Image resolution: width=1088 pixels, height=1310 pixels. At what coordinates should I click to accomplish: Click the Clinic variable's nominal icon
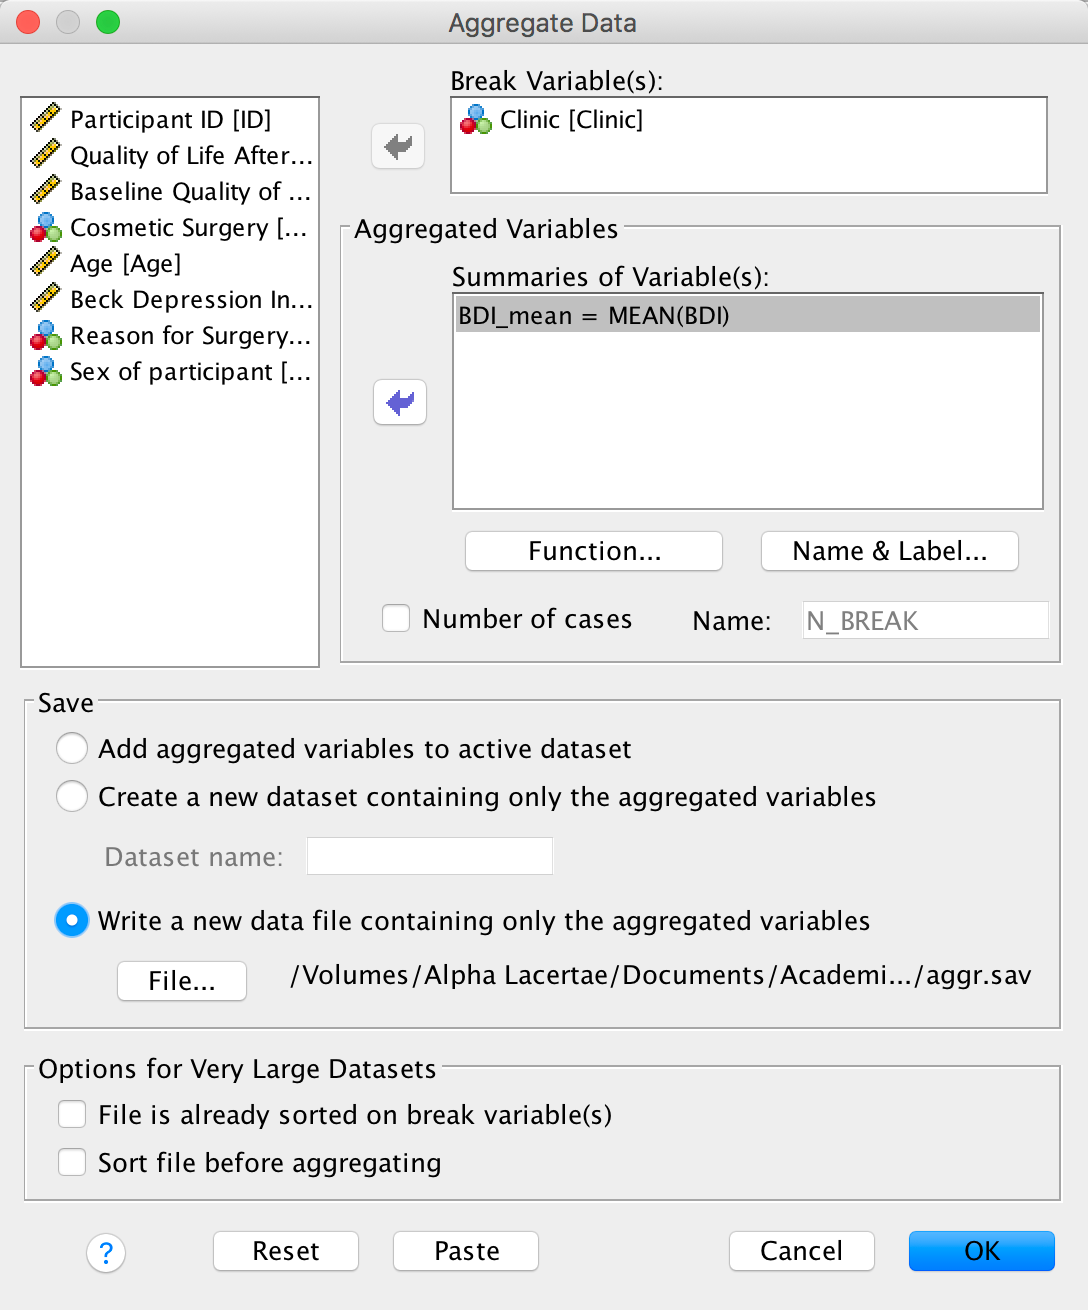(x=476, y=120)
